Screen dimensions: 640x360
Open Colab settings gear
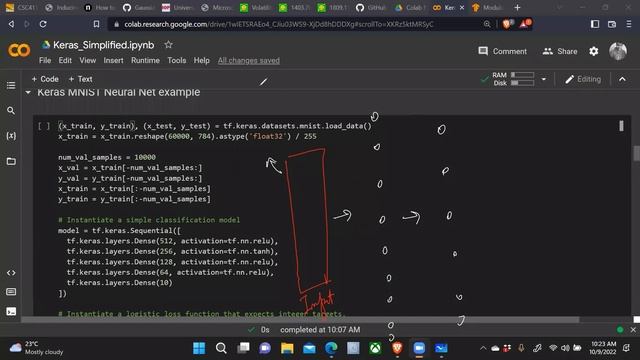tap(593, 51)
